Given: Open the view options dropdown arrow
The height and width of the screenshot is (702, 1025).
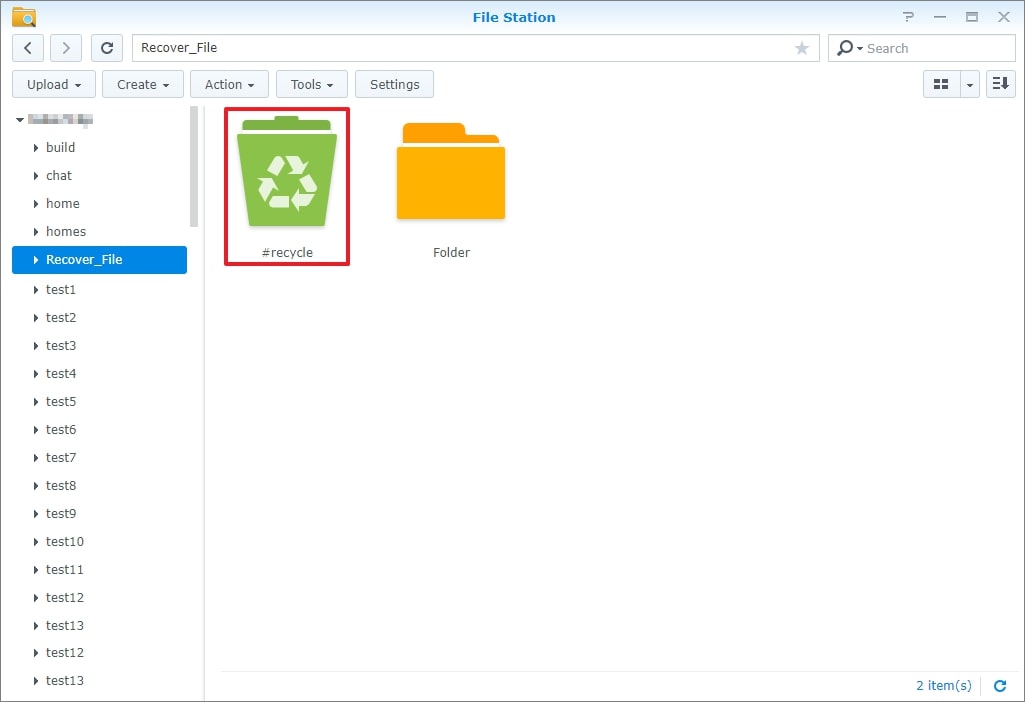Looking at the screenshot, I should (x=968, y=84).
